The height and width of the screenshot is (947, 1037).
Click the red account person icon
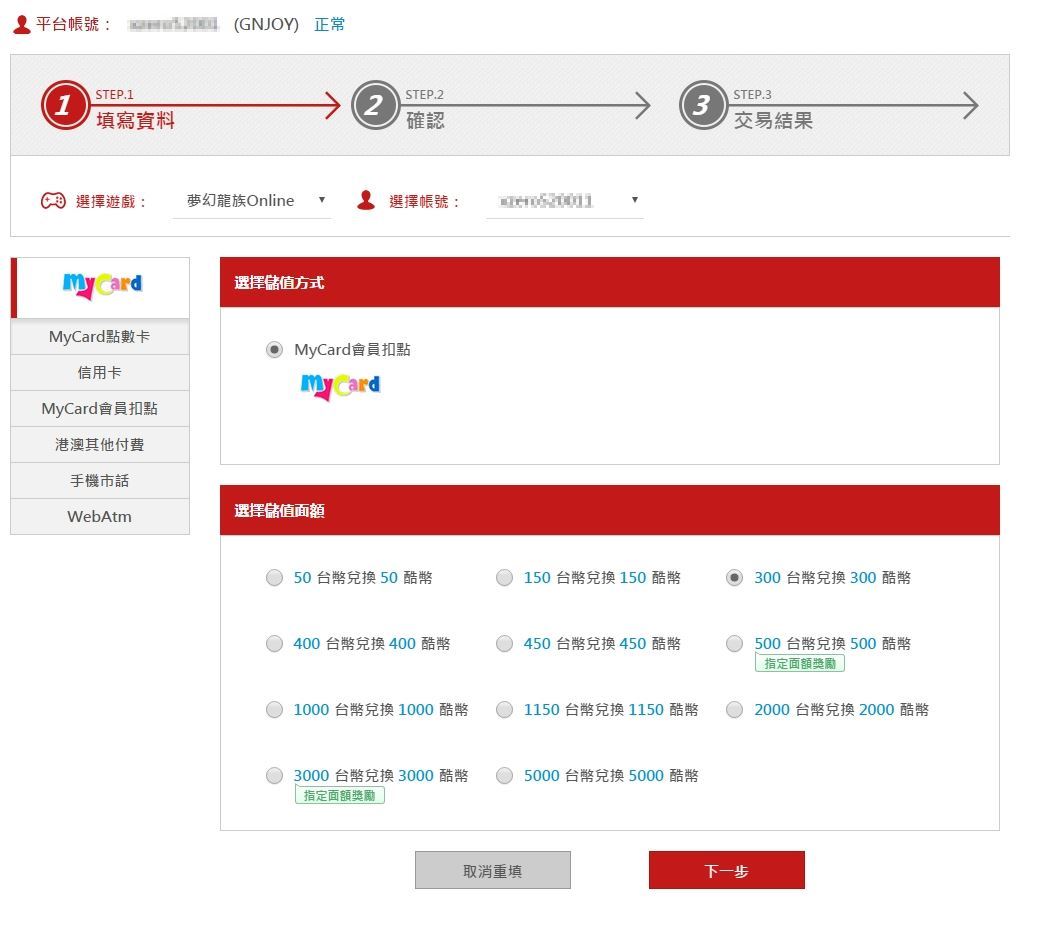click(366, 200)
